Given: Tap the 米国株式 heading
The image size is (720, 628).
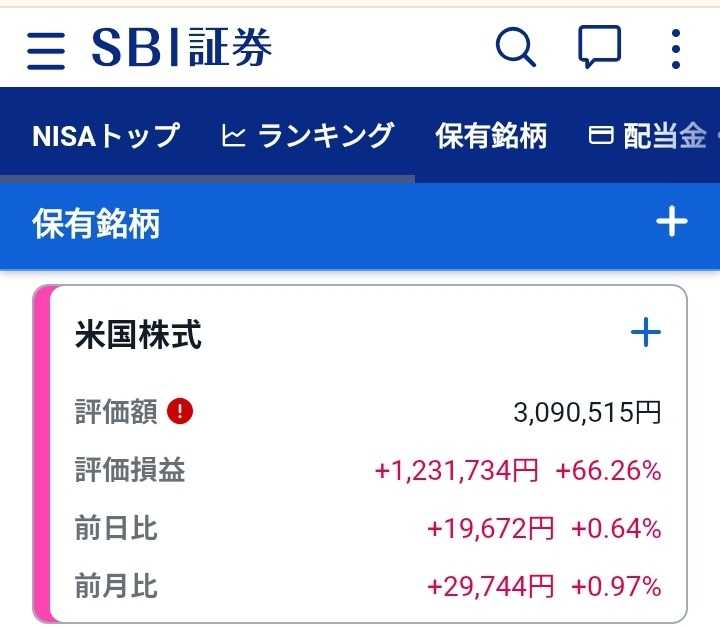Looking at the screenshot, I should (138, 335).
